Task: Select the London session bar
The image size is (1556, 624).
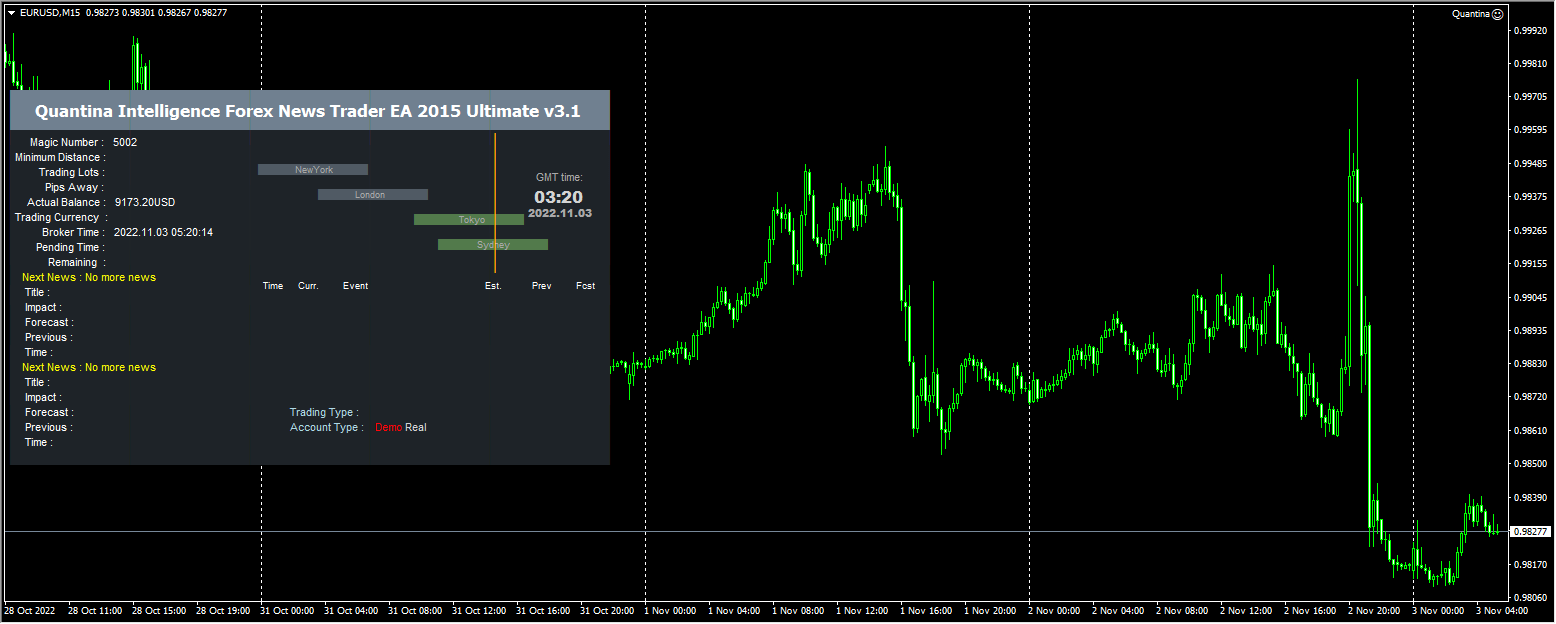Action: coord(373,195)
